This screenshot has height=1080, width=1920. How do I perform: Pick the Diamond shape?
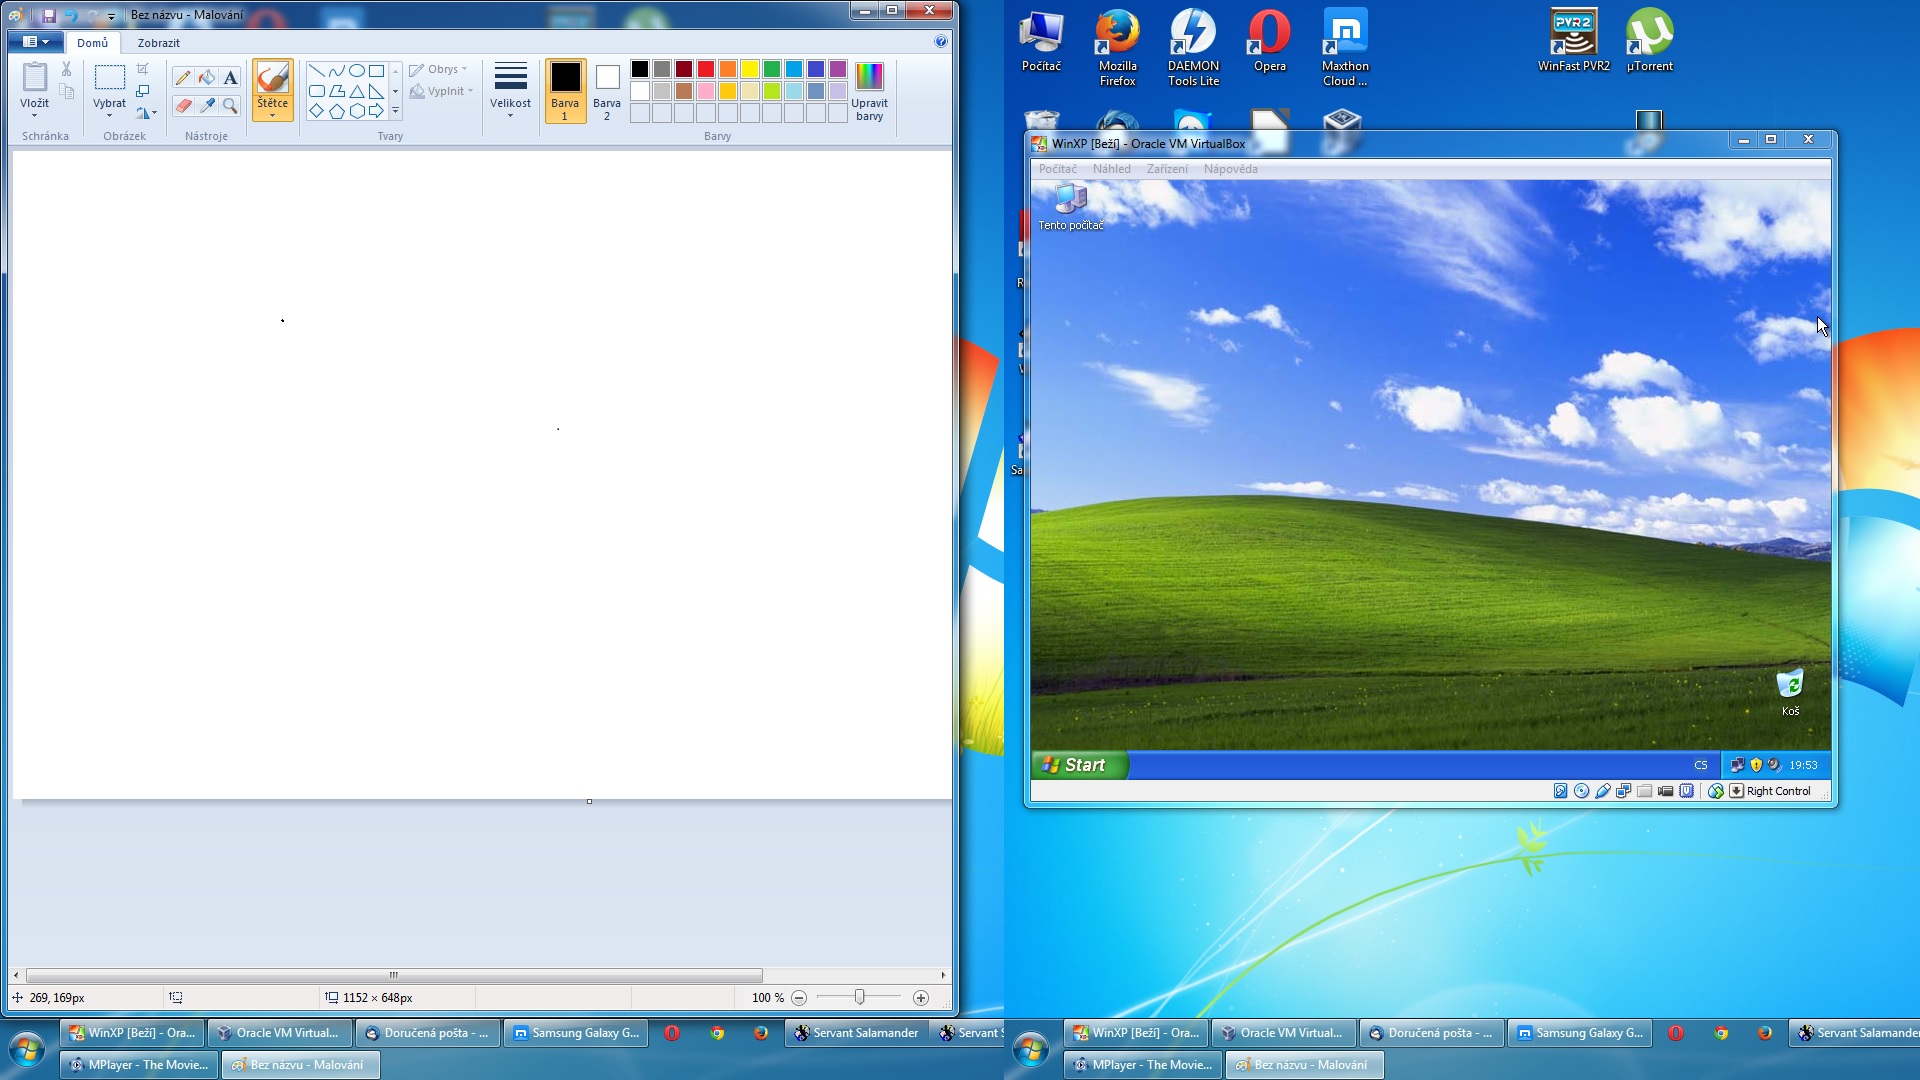(x=316, y=111)
